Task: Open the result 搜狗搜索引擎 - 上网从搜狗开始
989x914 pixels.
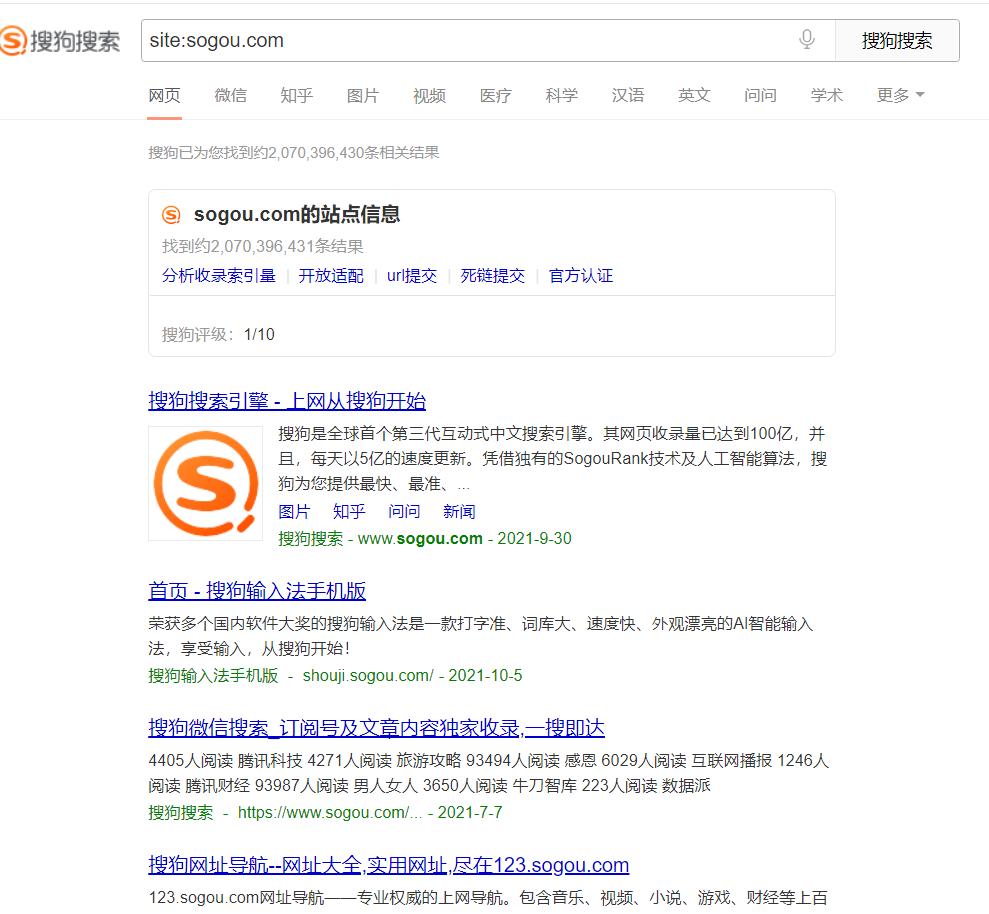Action: tap(287, 400)
